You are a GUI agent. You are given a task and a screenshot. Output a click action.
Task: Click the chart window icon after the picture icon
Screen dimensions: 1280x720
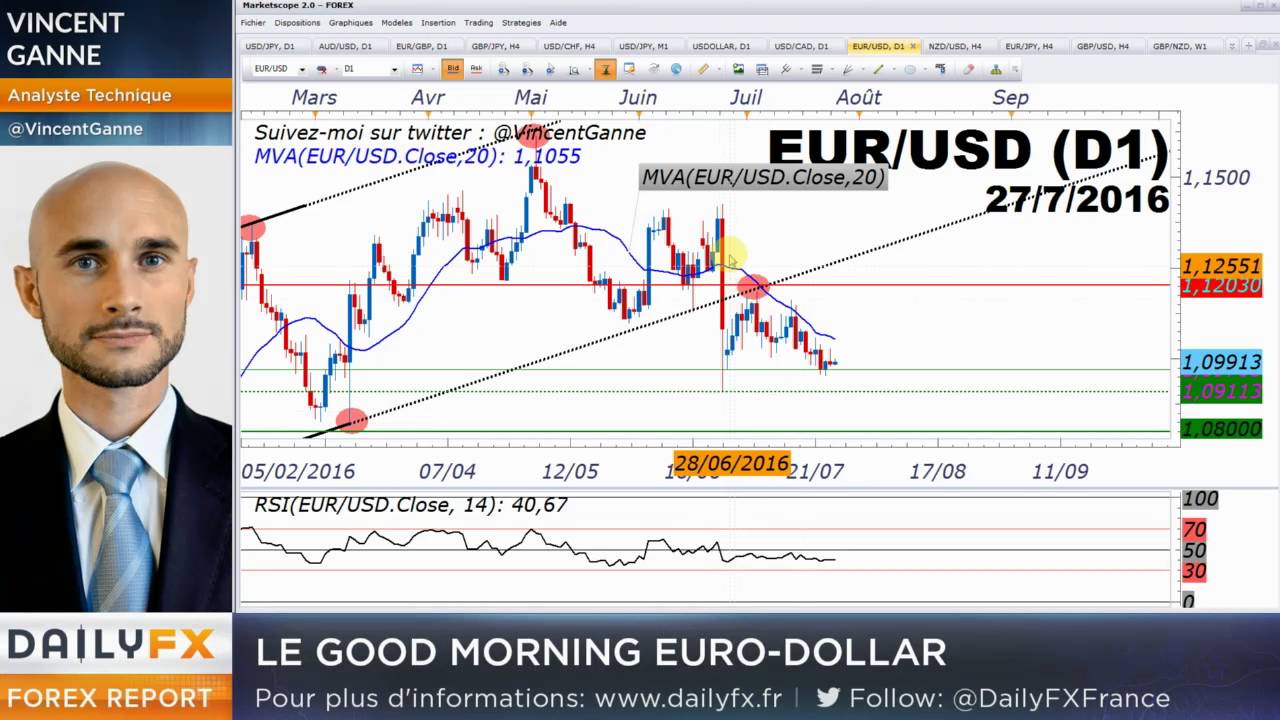tap(762, 69)
